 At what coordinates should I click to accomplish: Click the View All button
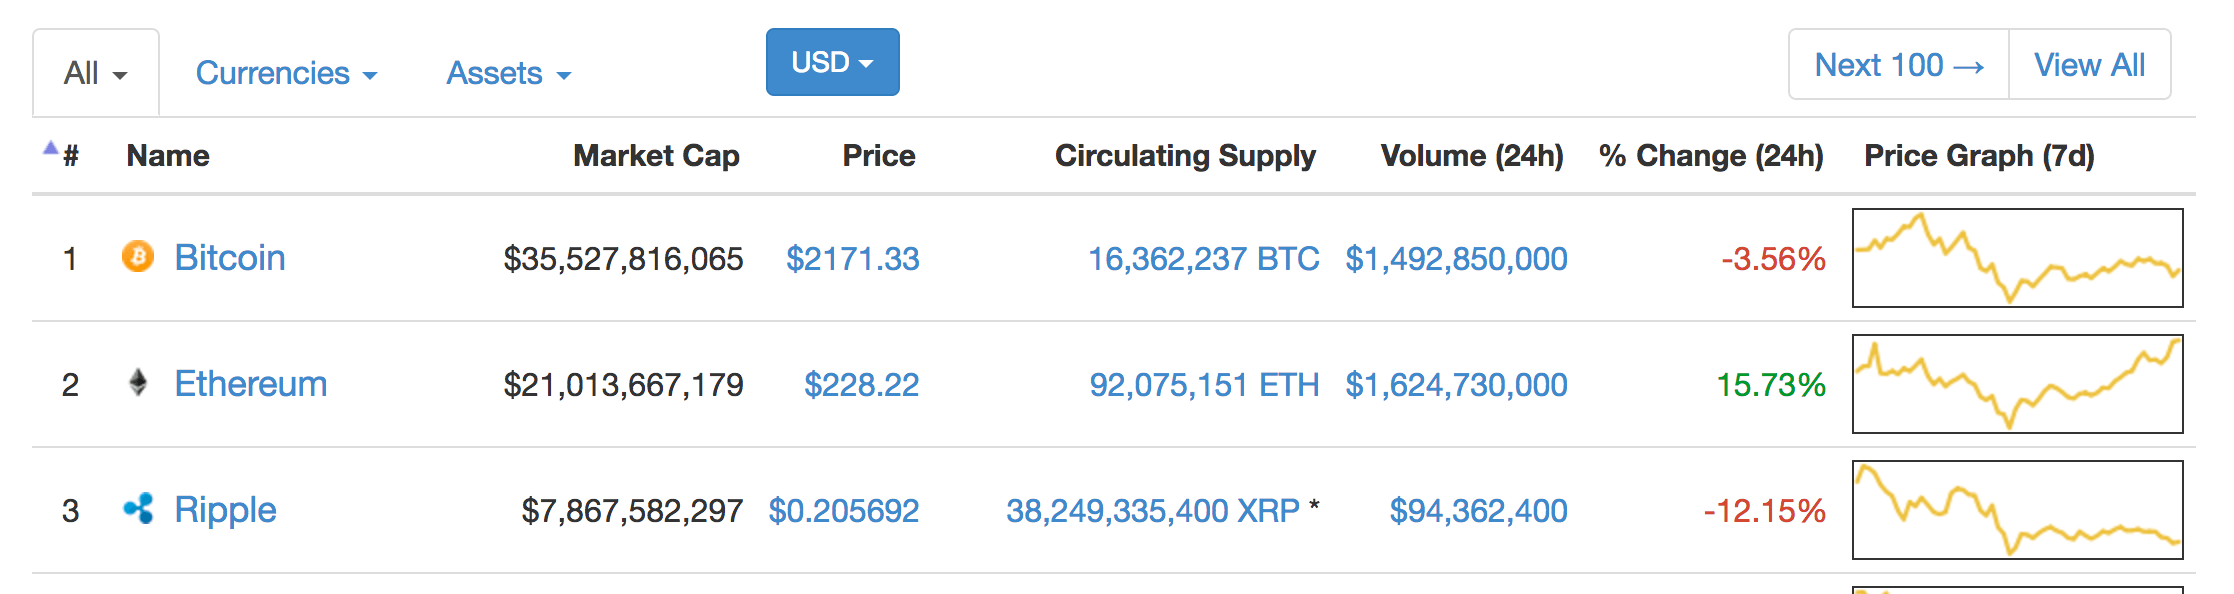pos(2090,65)
